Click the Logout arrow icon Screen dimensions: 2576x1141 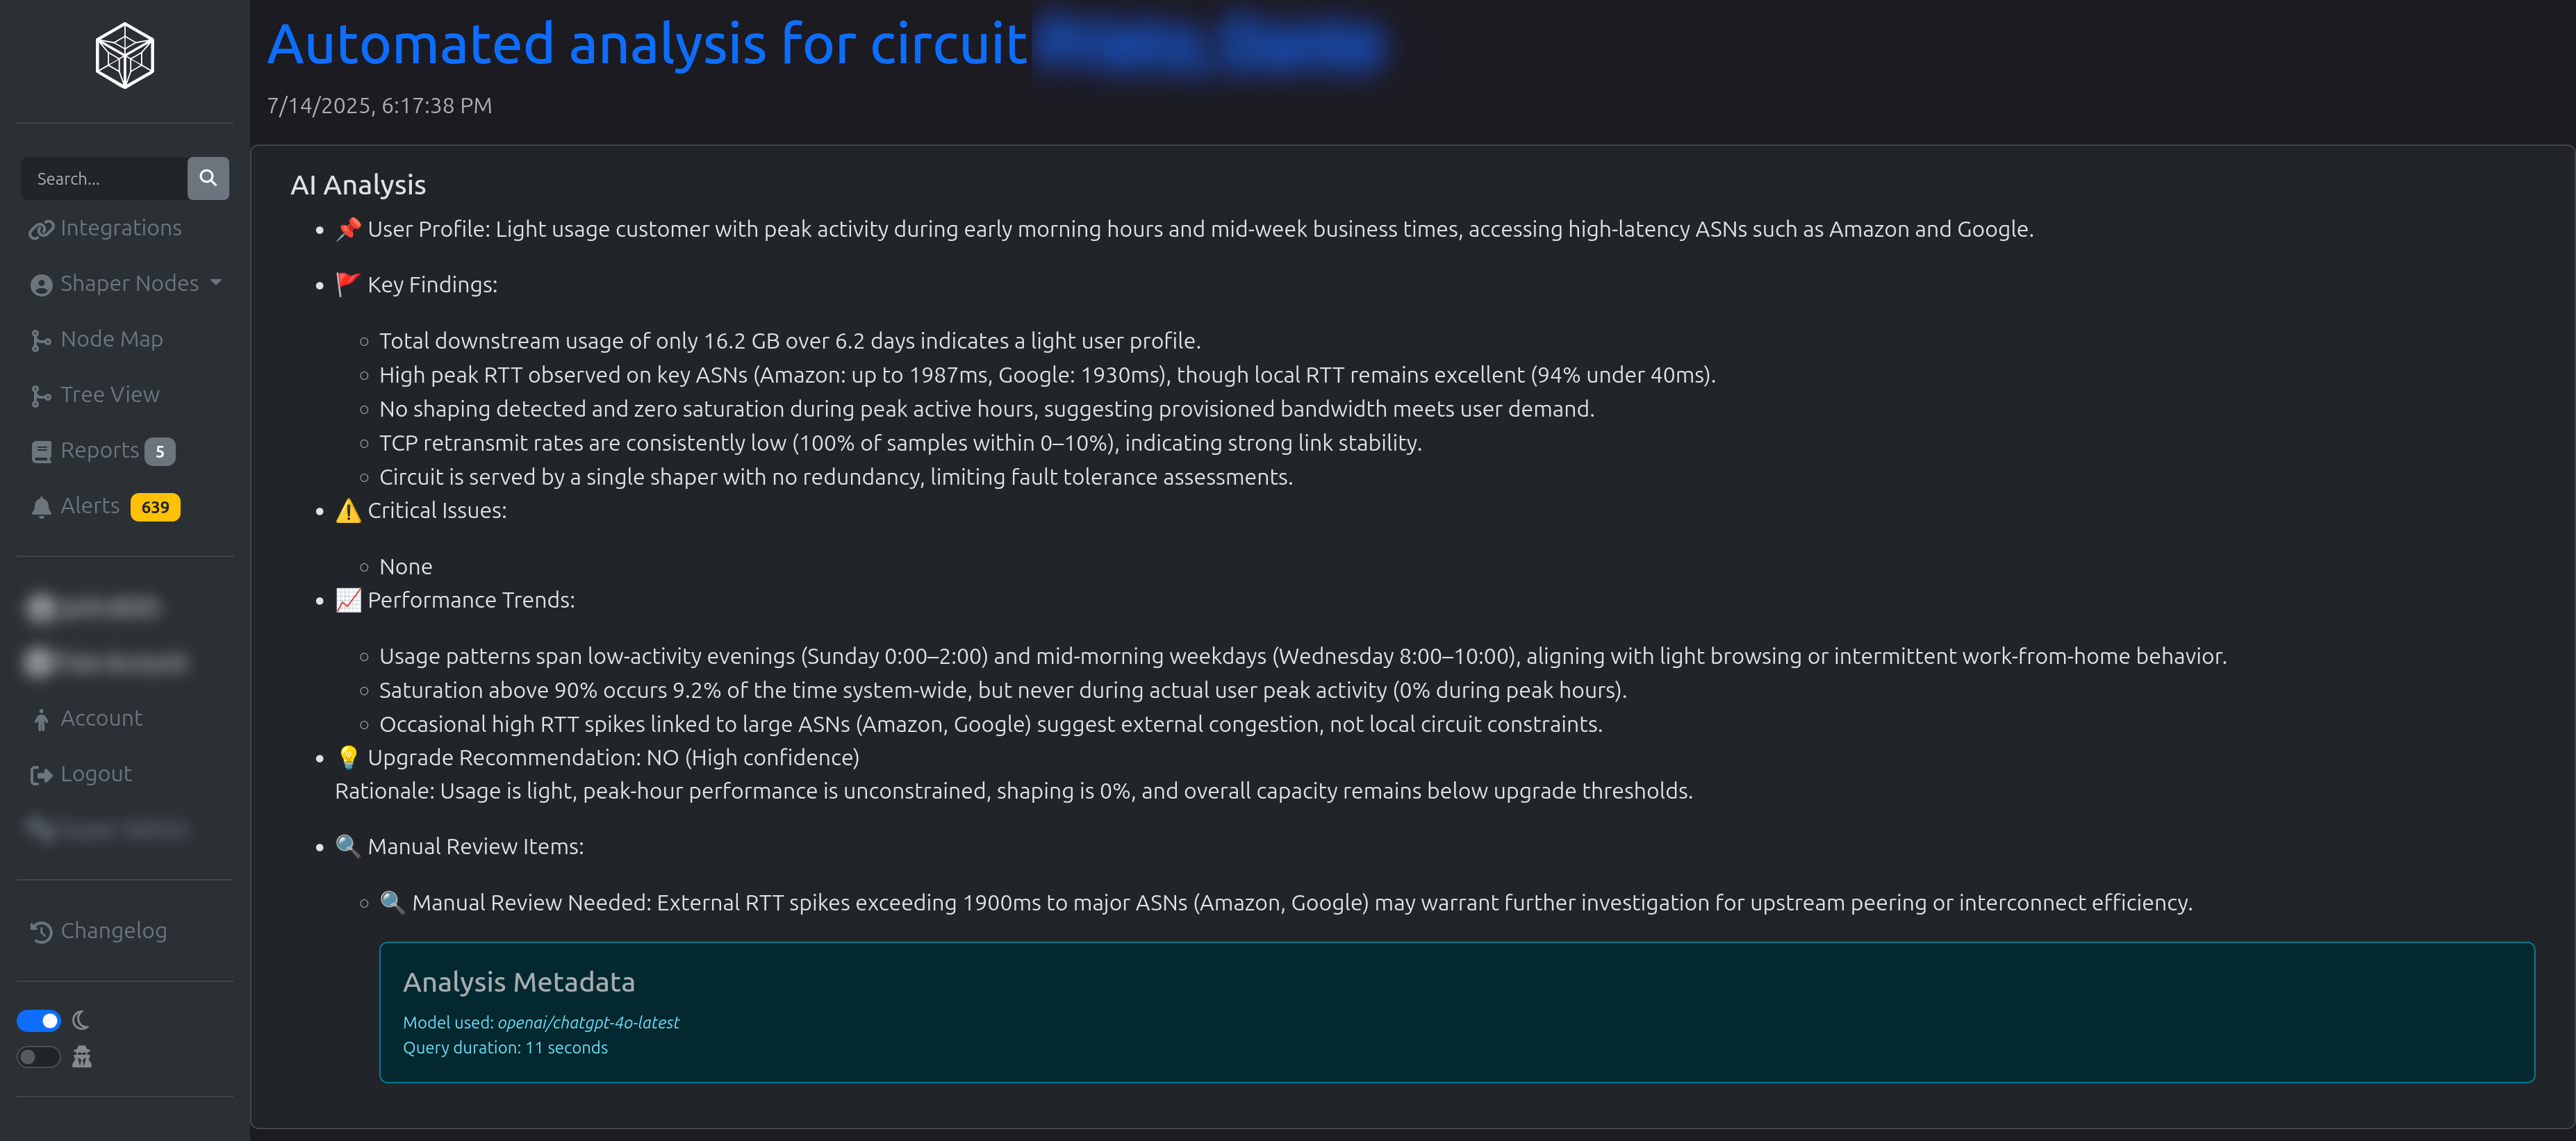41,775
